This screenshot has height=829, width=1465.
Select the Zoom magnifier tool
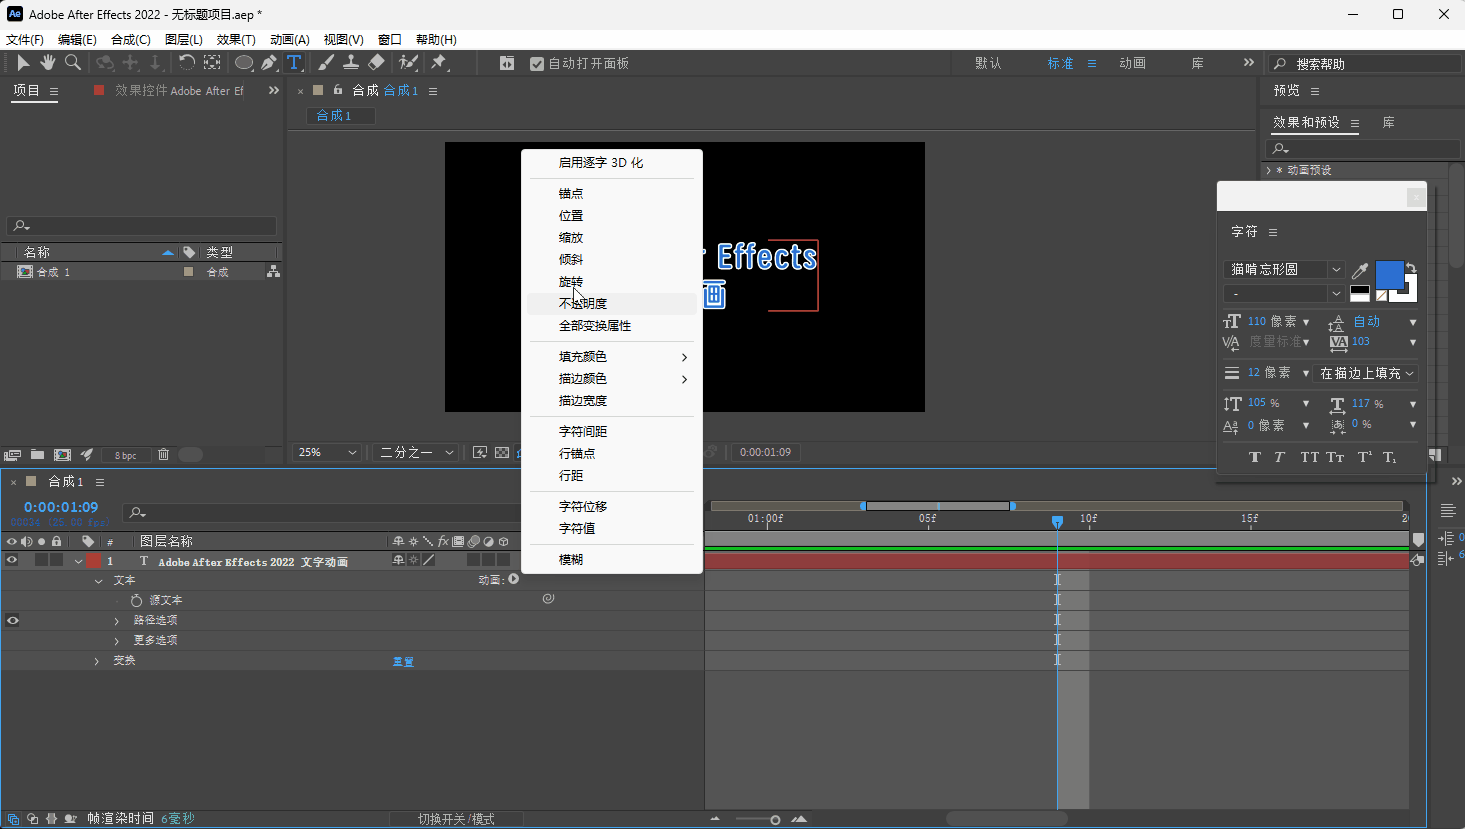point(73,63)
